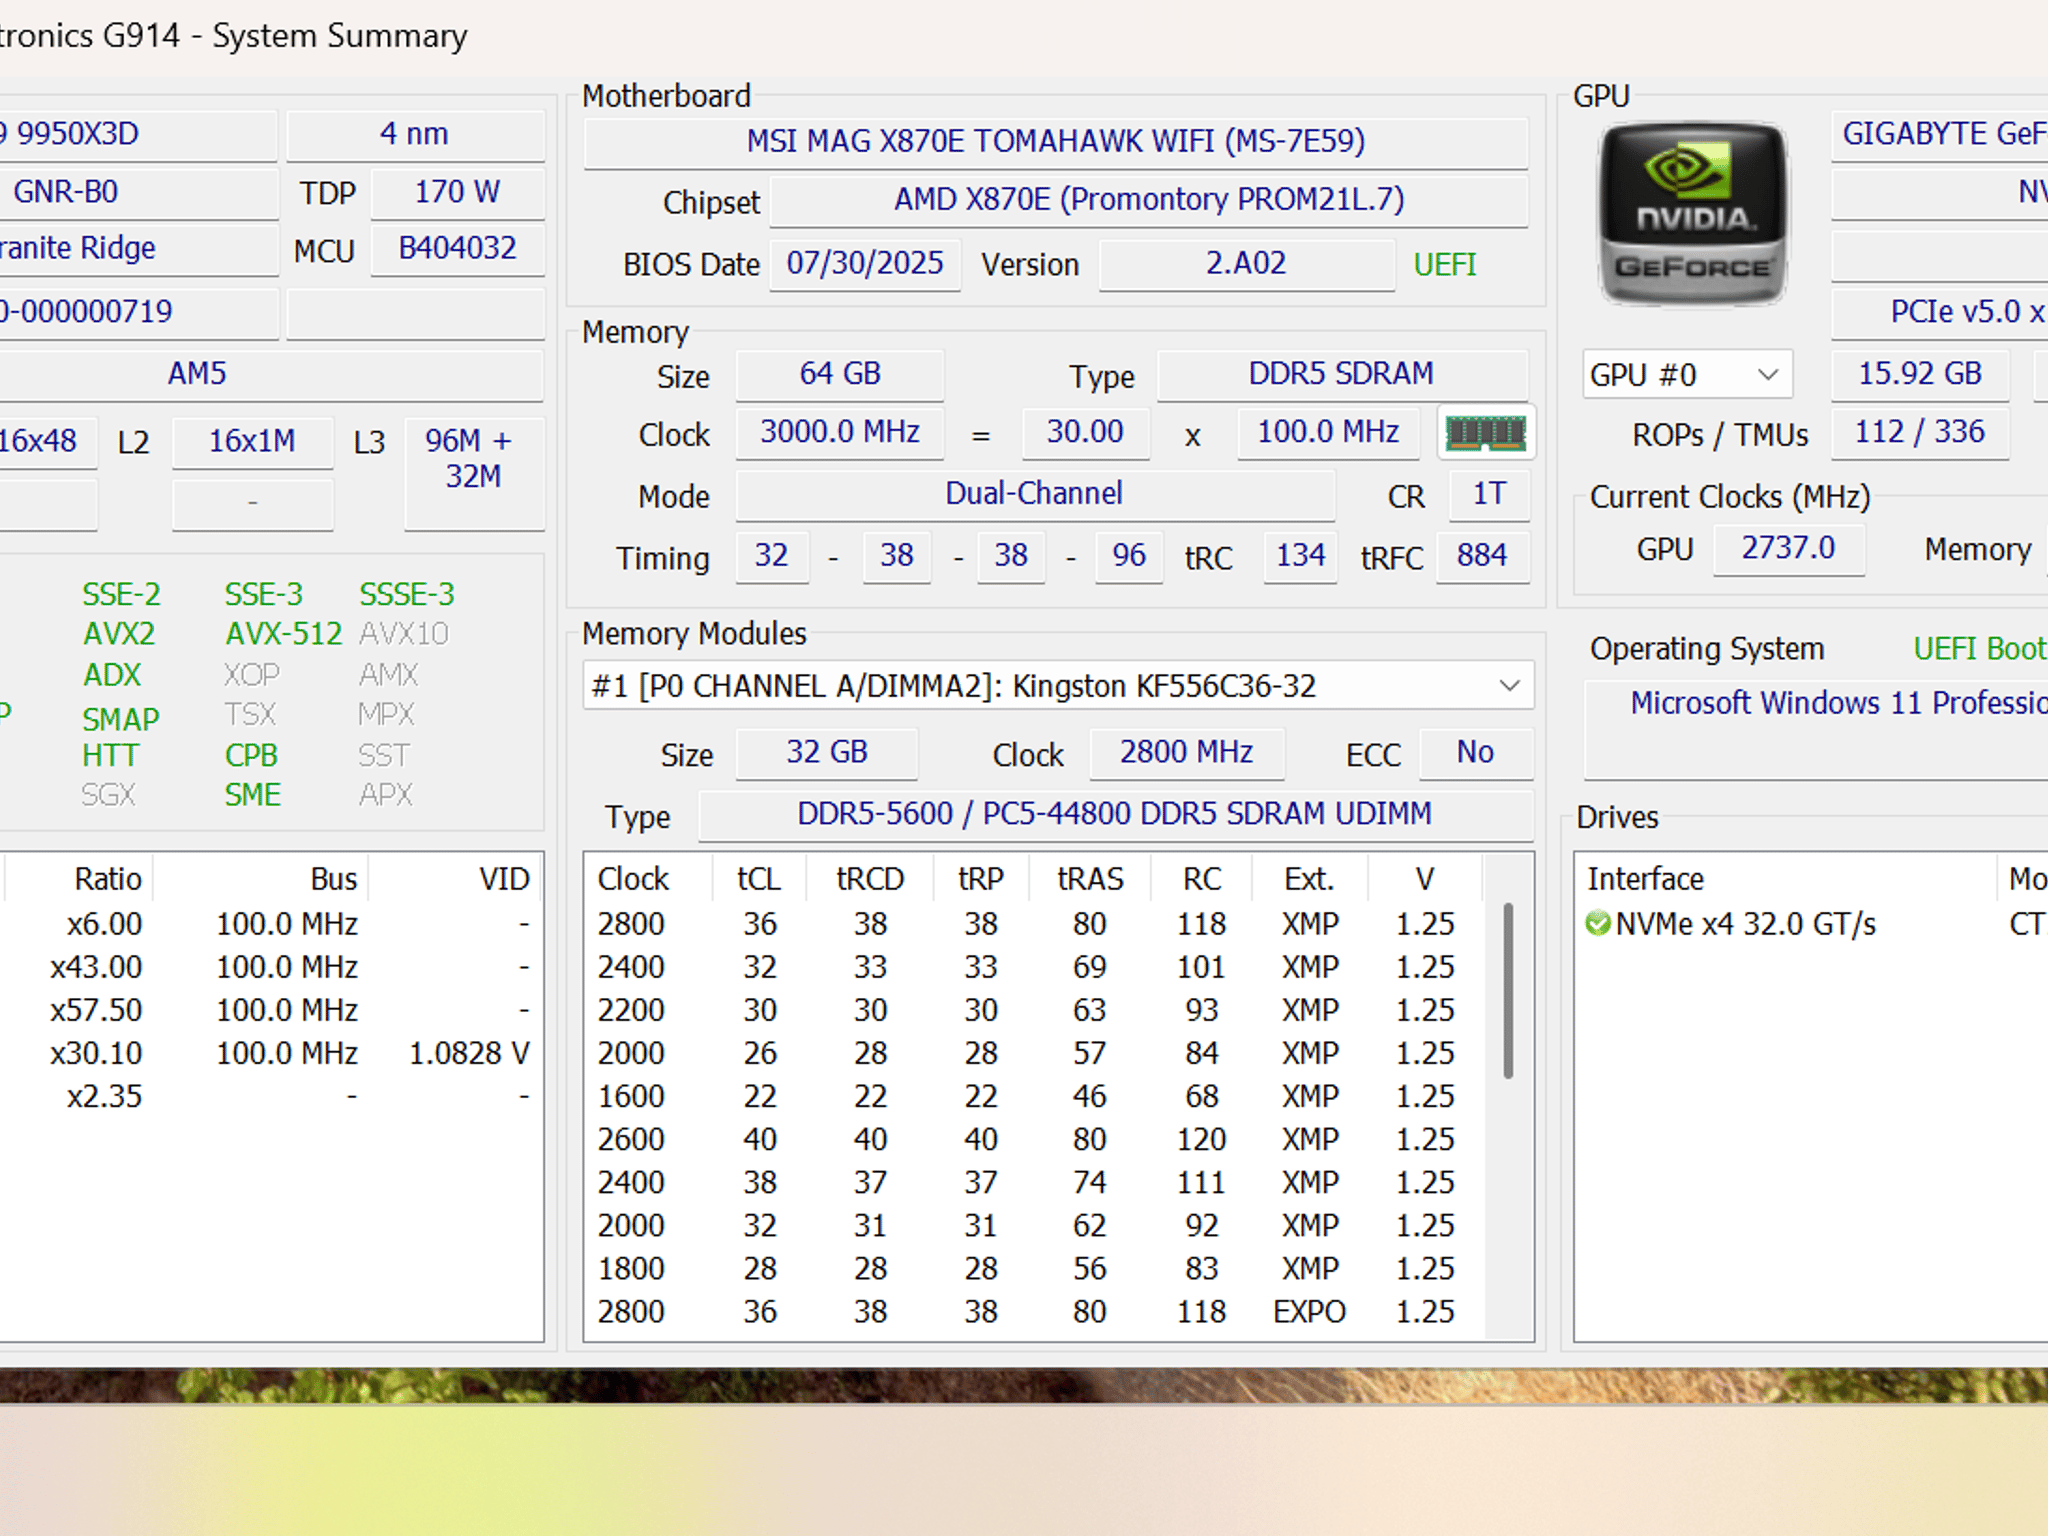
Task: Click the ECC No value
Action: 1475,753
